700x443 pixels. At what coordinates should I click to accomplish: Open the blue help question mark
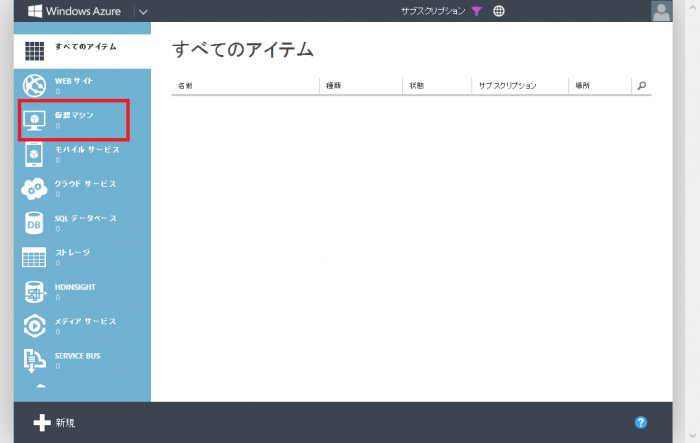(641, 422)
